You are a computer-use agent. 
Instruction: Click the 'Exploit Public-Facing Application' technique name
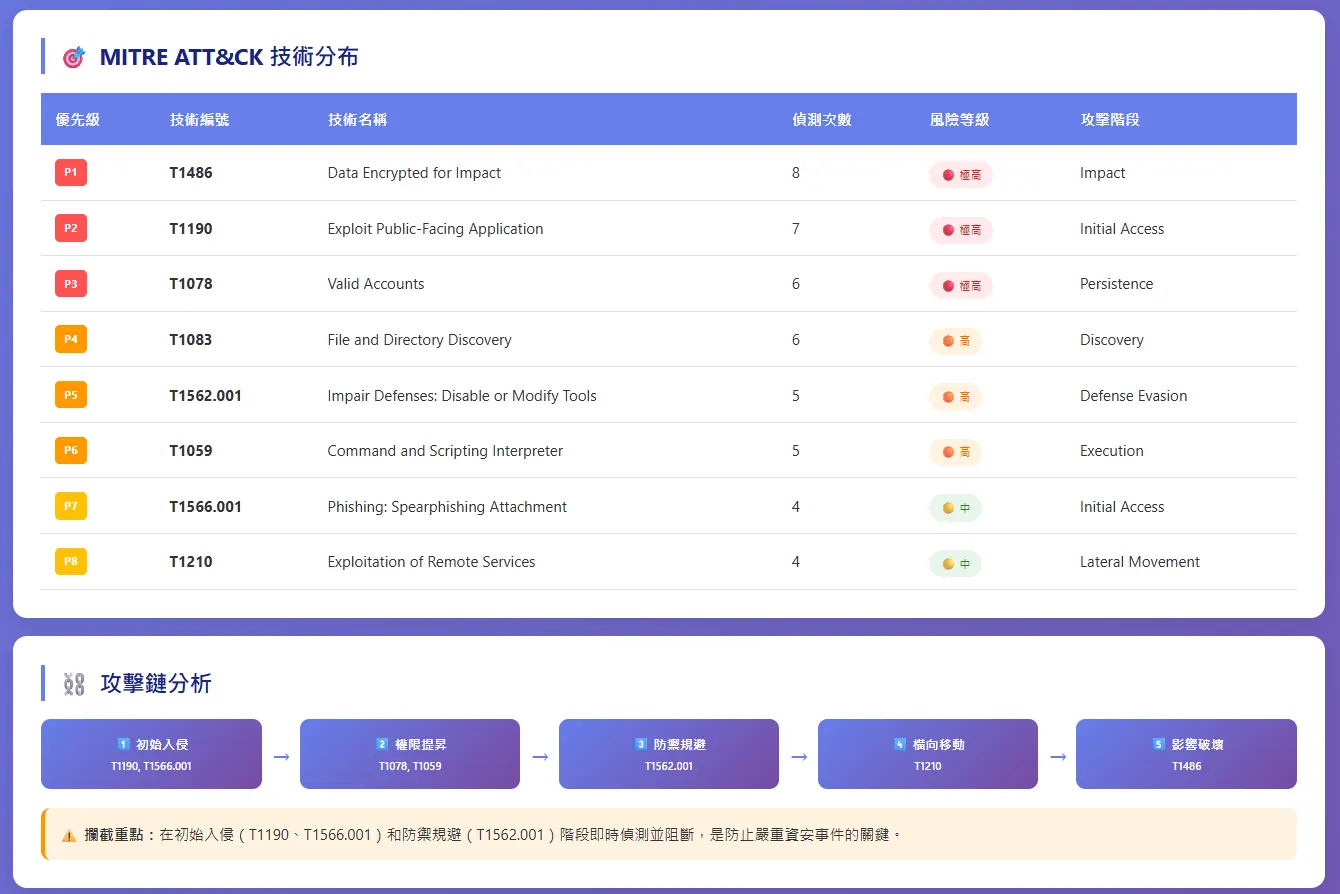coord(435,229)
